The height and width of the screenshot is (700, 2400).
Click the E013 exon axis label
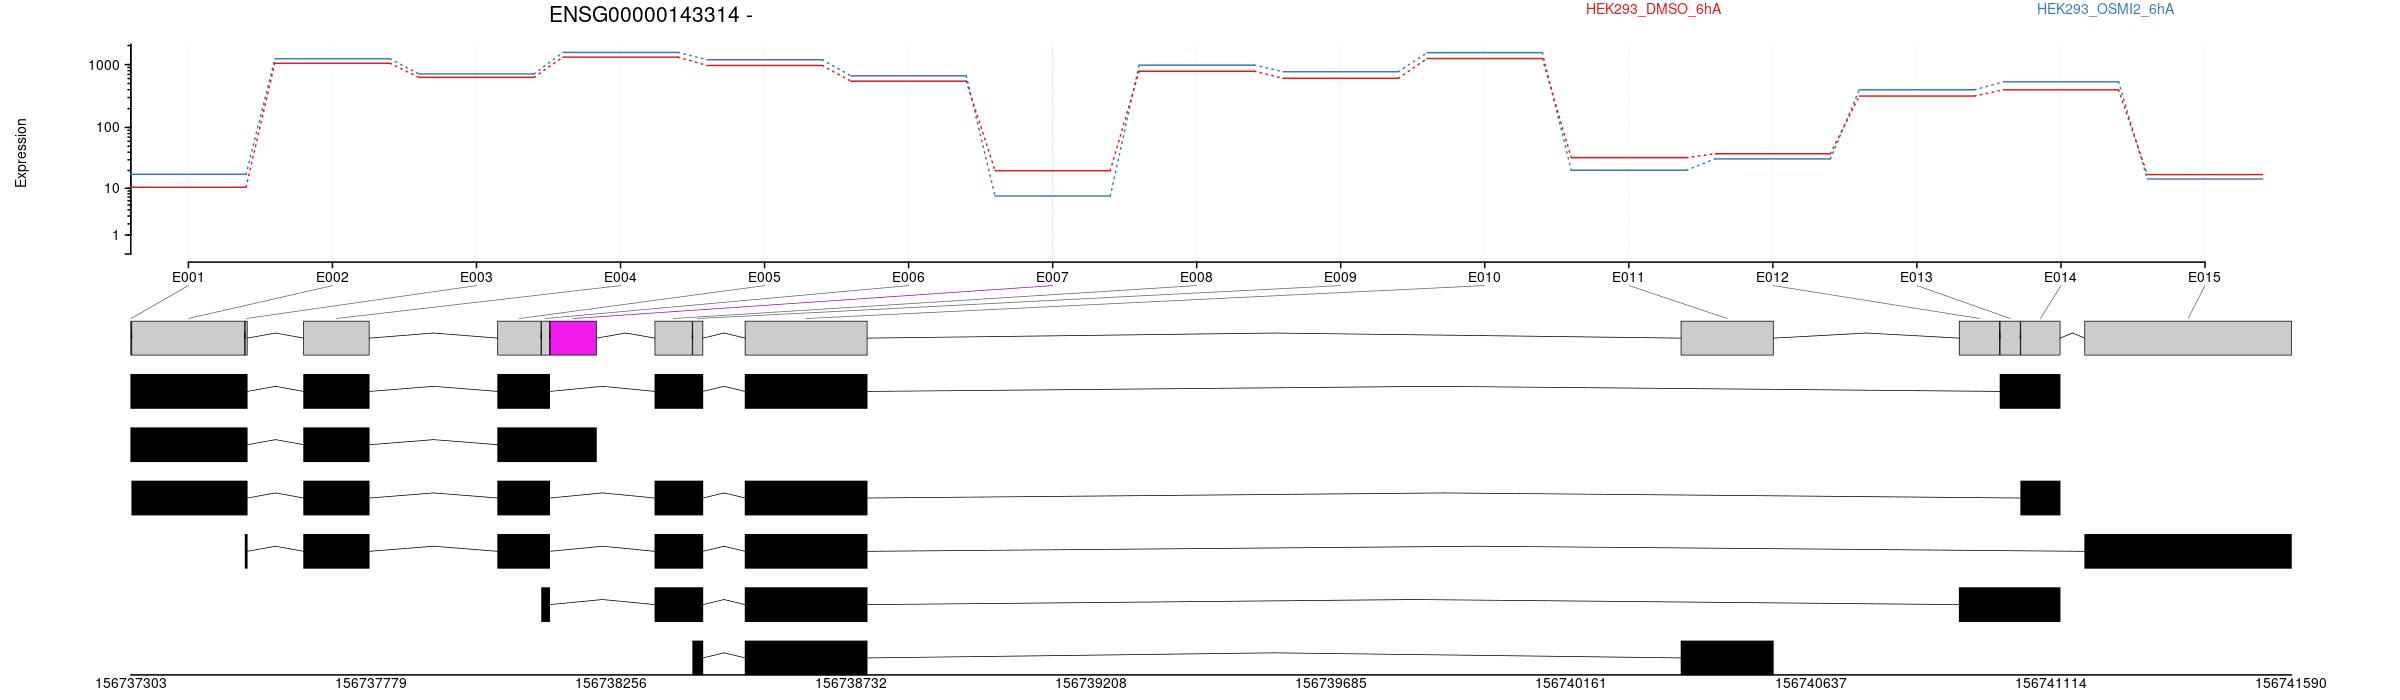tap(1916, 277)
